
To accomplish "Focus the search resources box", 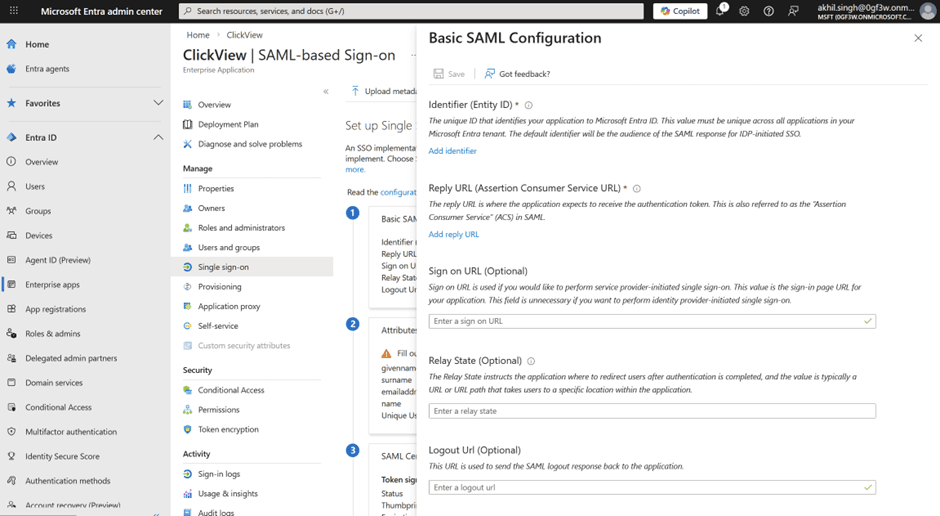I will point(411,11).
